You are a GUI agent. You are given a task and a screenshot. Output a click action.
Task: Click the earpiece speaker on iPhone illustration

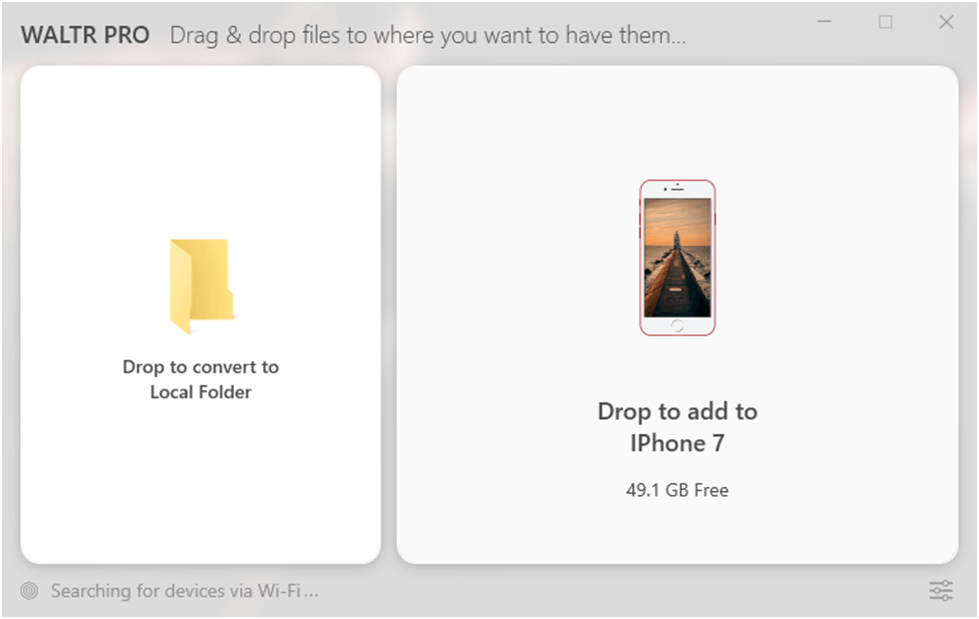(x=679, y=189)
